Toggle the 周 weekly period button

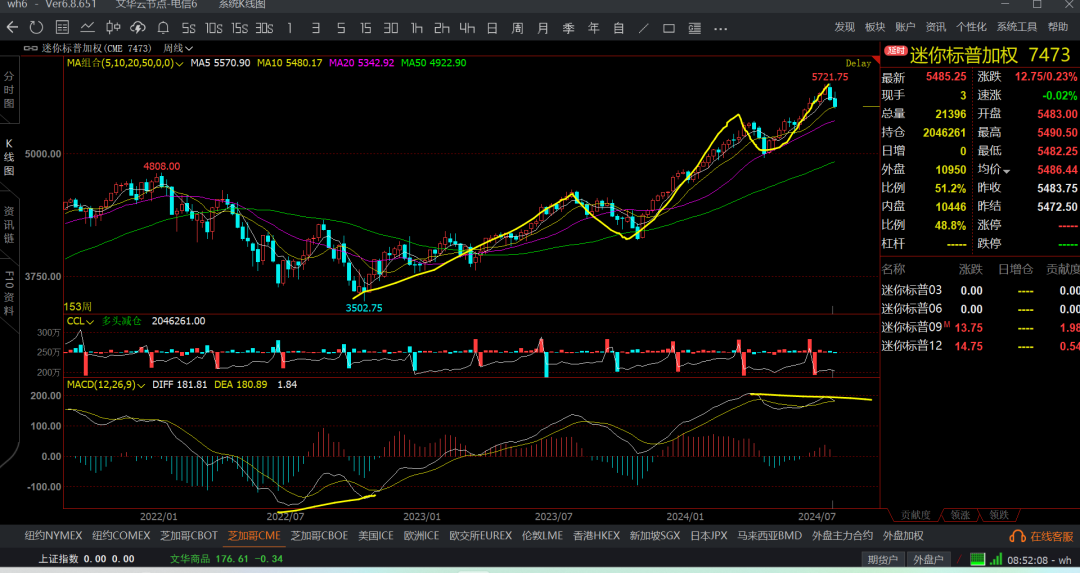[517, 28]
